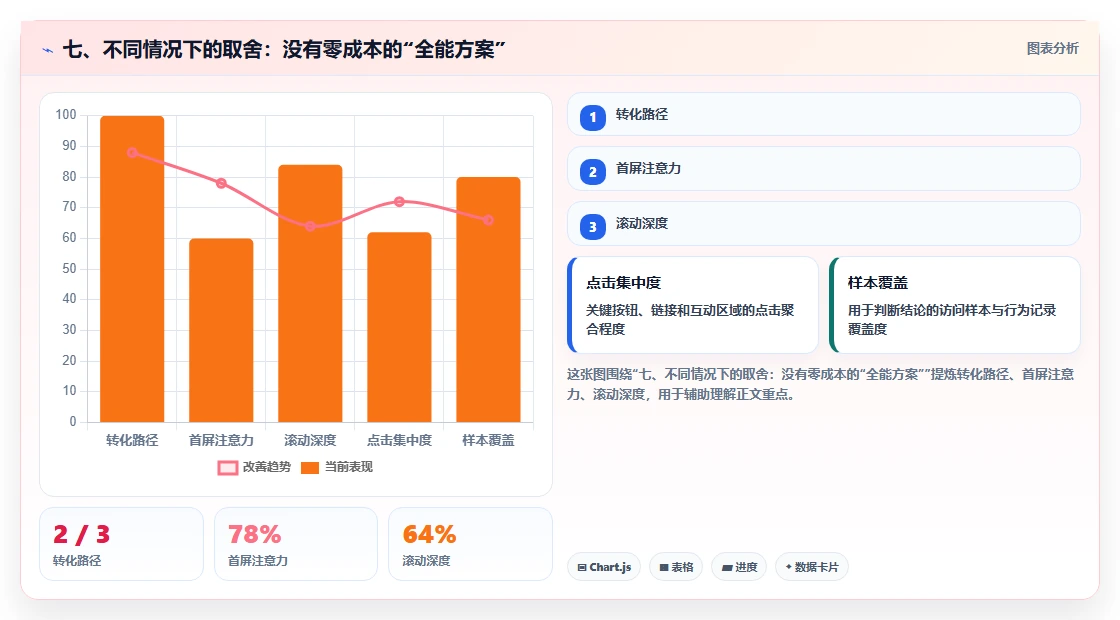Click the number 1 badge for 转化路径
This screenshot has width=1120, height=620.
click(592, 117)
